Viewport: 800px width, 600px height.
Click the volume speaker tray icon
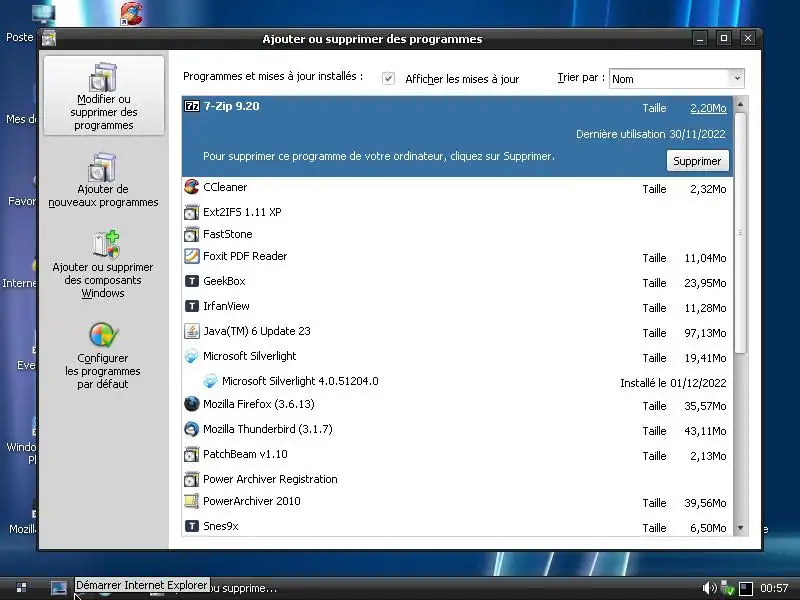709,588
